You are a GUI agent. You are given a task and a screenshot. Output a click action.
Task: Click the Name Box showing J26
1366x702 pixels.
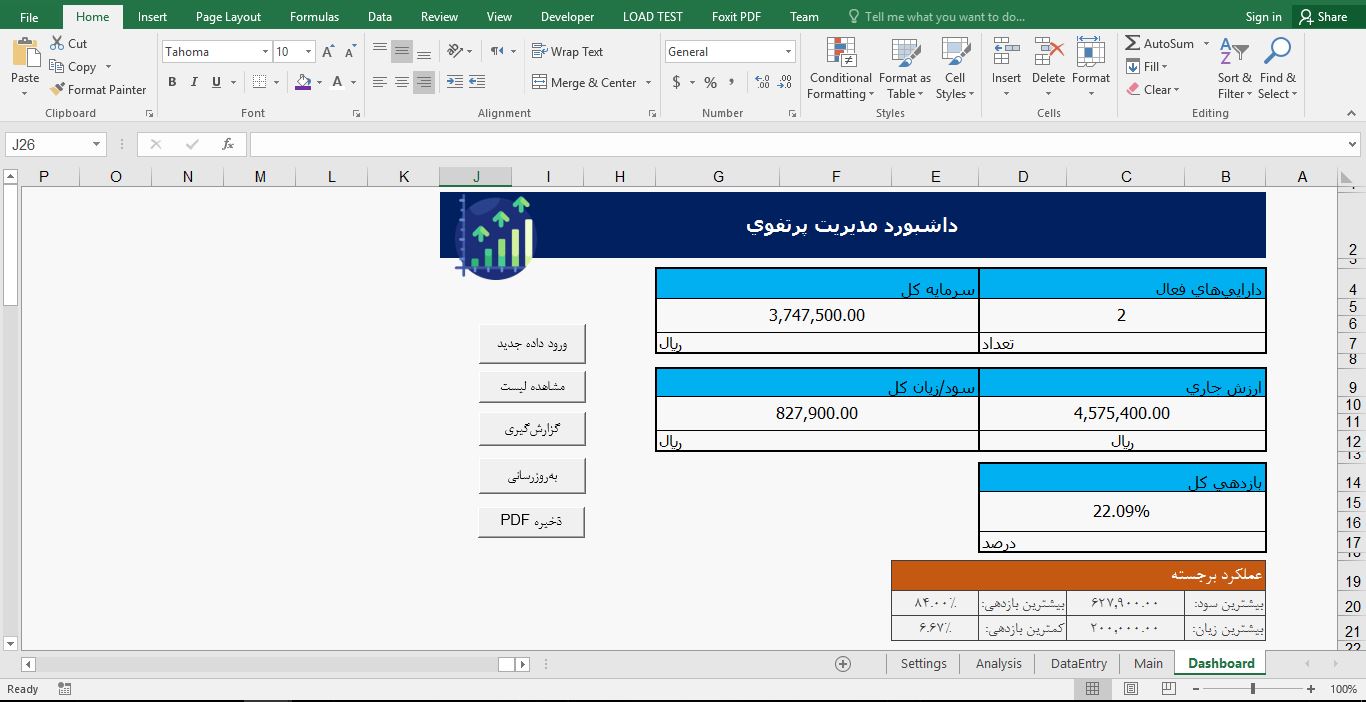click(x=48, y=143)
